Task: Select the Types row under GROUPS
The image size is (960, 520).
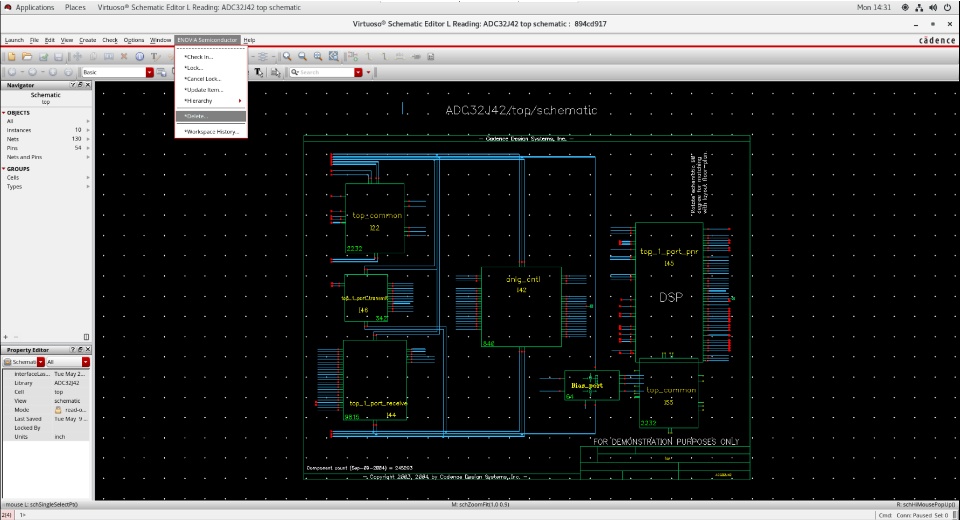Action: (x=46, y=187)
